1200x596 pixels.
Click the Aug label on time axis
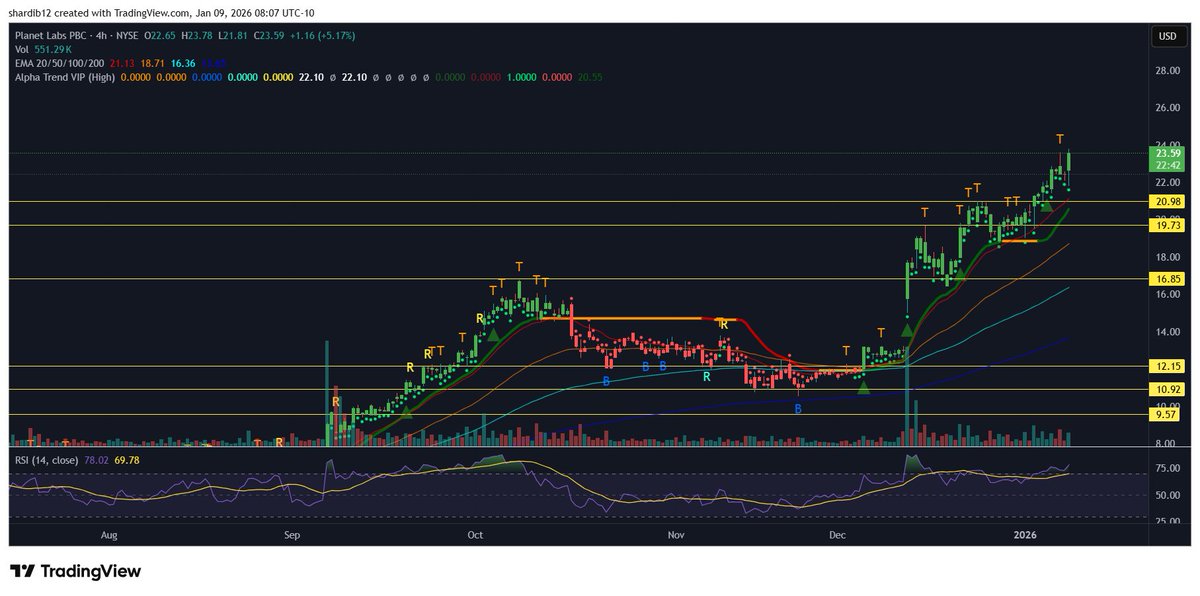tap(110, 535)
